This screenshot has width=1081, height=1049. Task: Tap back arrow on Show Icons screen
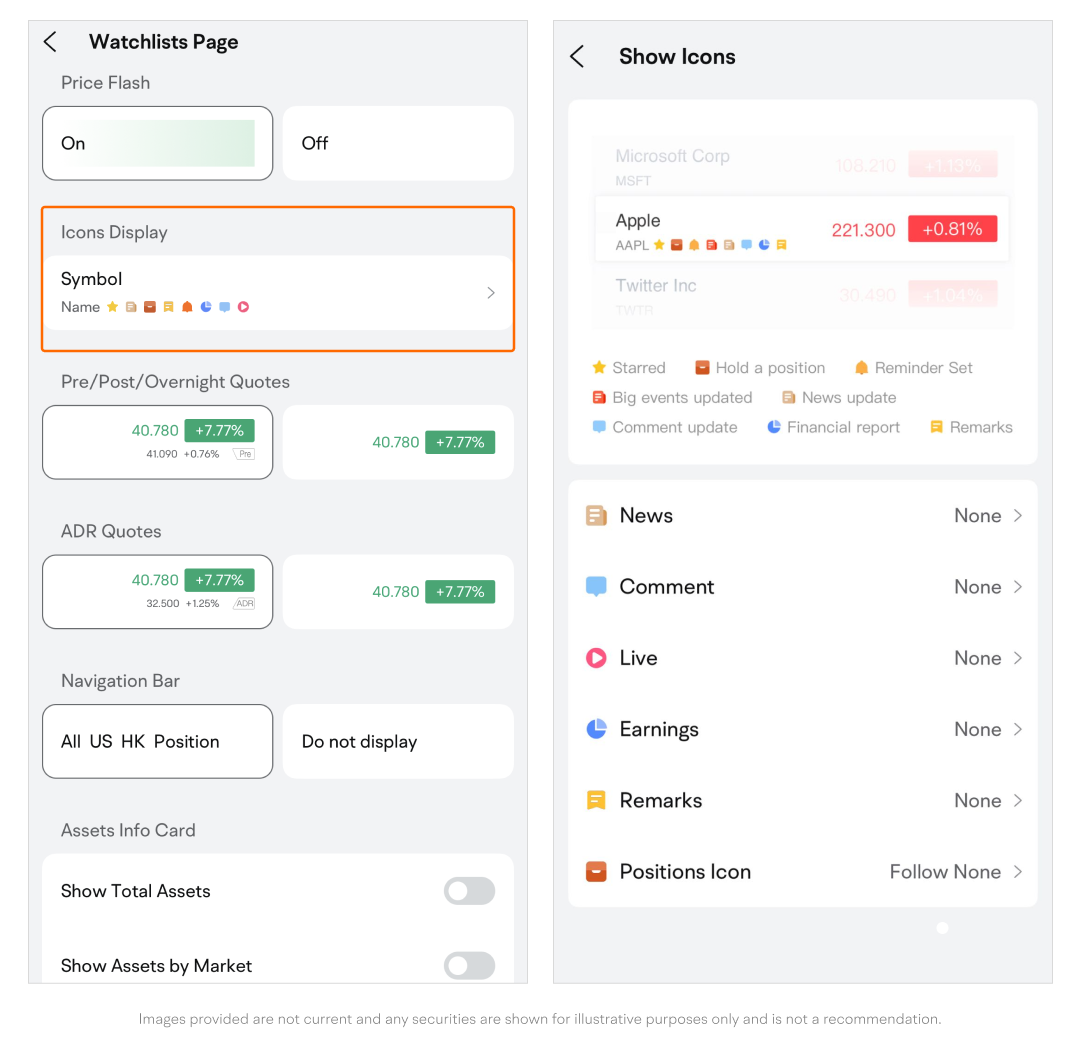click(x=577, y=57)
